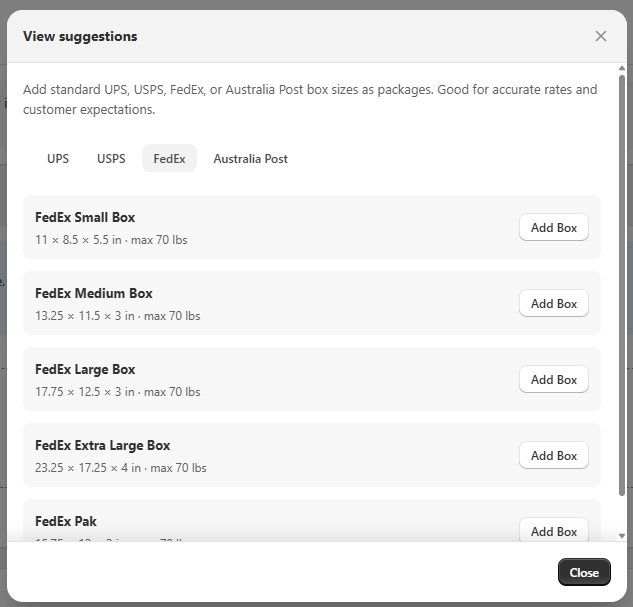633x607 pixels.
Task: Click the dialog's vertical scrollbar
Action: [621, 300]
